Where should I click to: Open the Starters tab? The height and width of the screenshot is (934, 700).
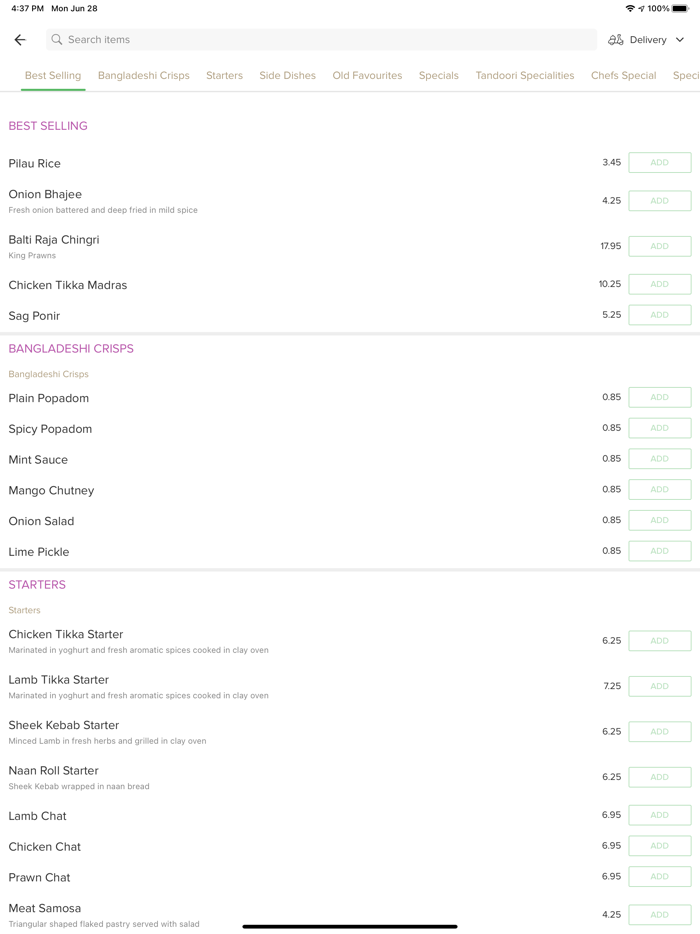tap(224, 75)
